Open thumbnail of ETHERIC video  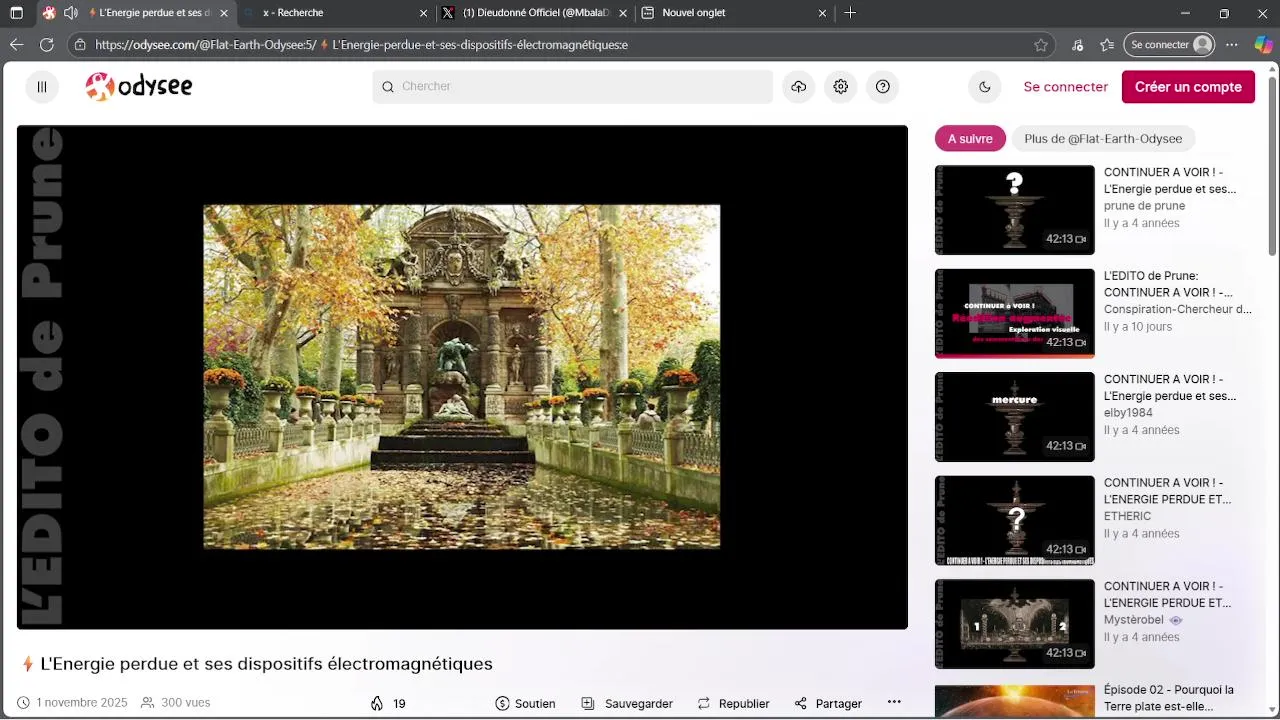(x=1014, y=520)
